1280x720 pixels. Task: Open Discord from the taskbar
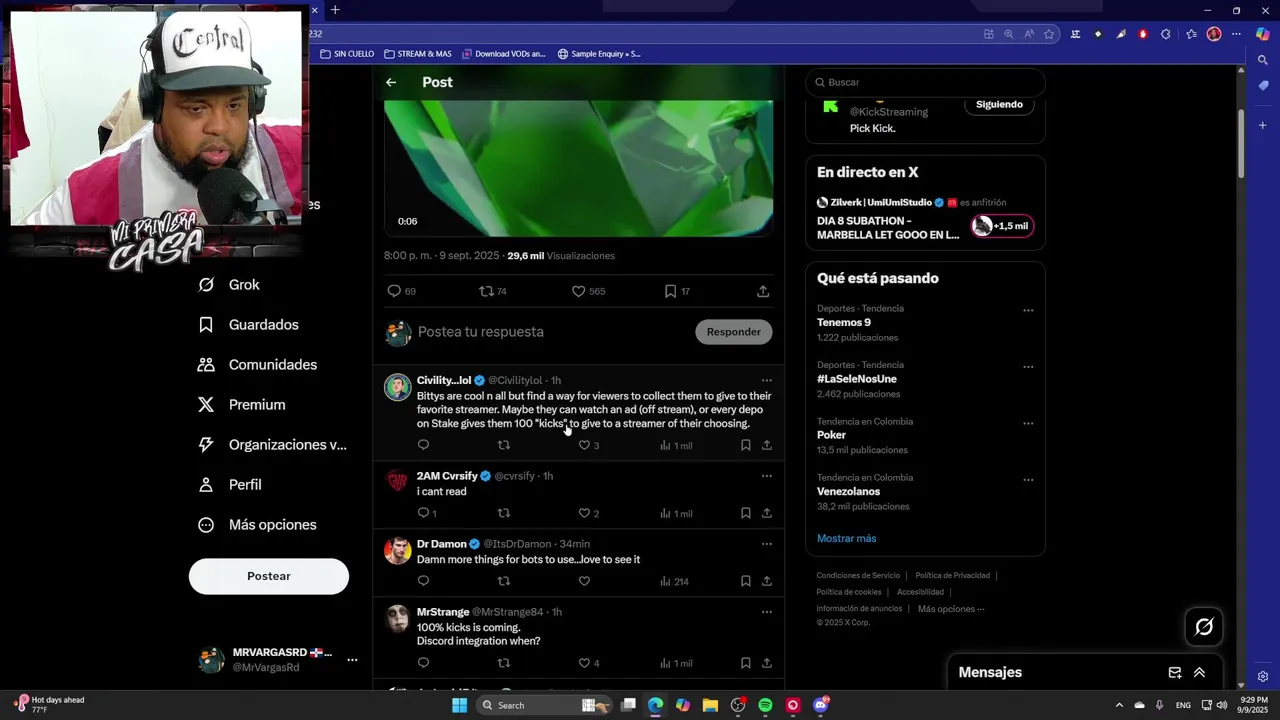point(821,705)
